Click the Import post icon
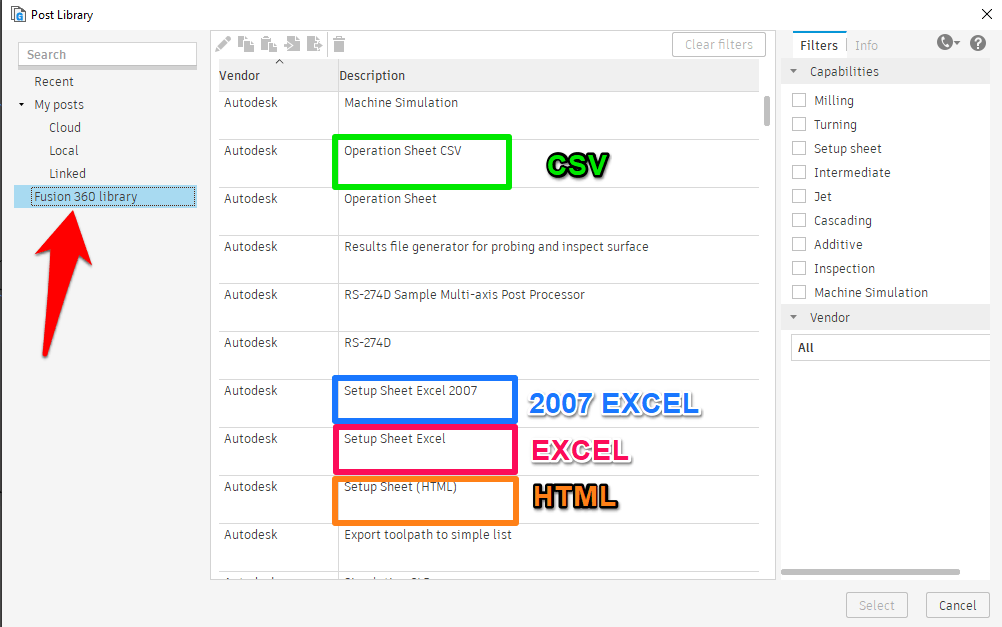1002x627 pixels. point(292,43)
